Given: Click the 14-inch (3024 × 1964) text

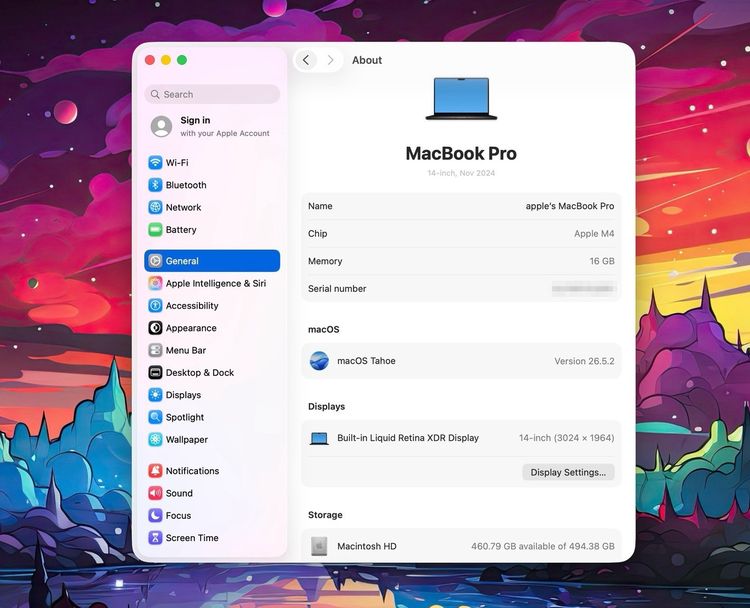Looking at the screenshot, I should click(x=567, y=438).
